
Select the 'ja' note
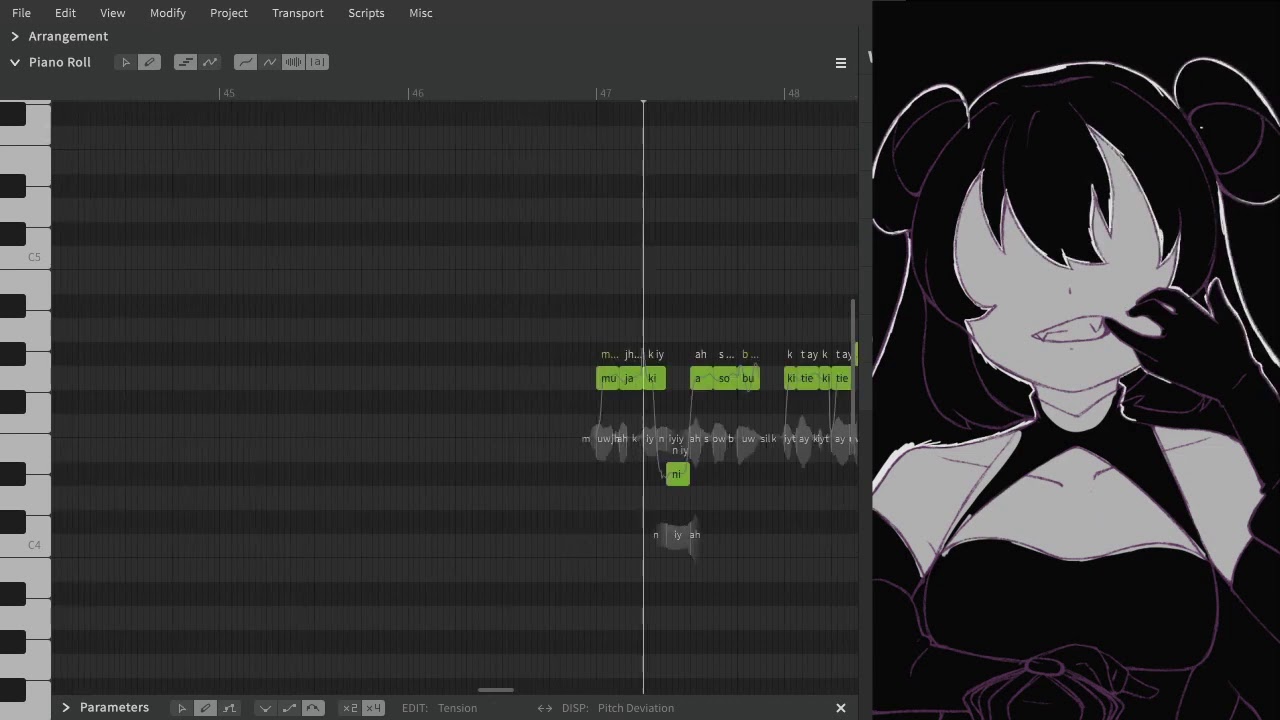coord(631,378)
